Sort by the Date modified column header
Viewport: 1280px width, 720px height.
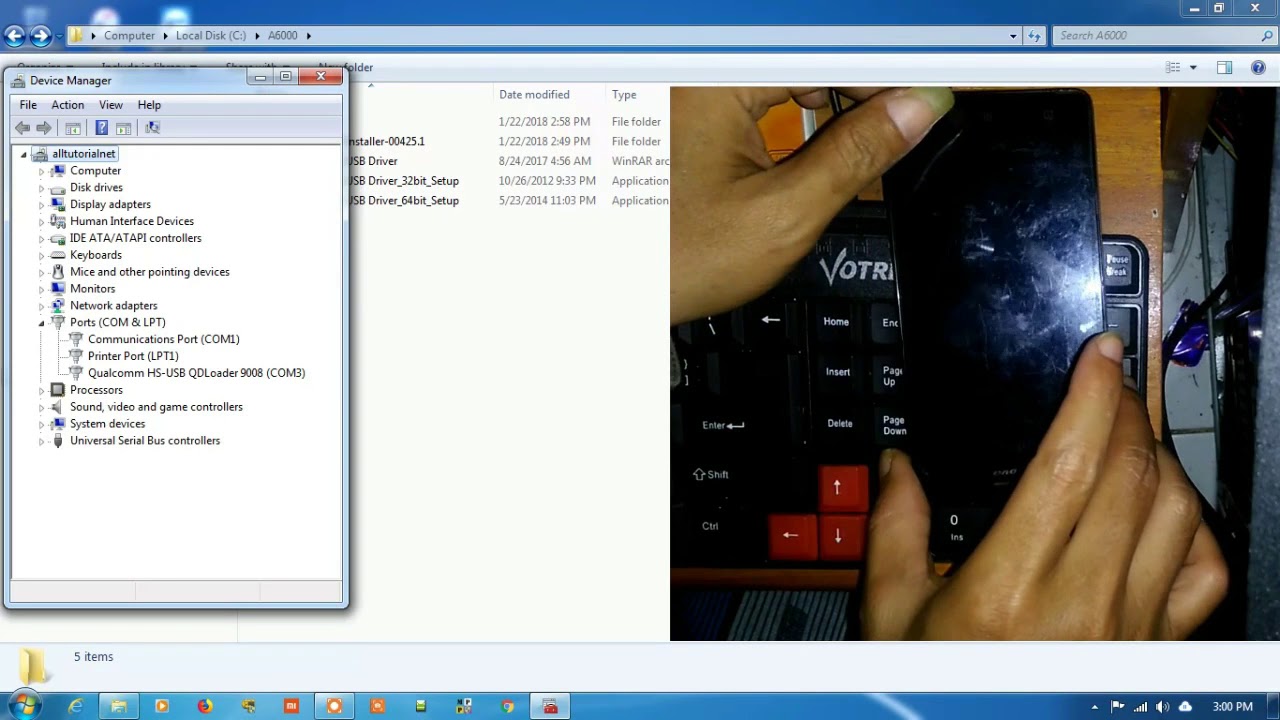click(534, 95)
